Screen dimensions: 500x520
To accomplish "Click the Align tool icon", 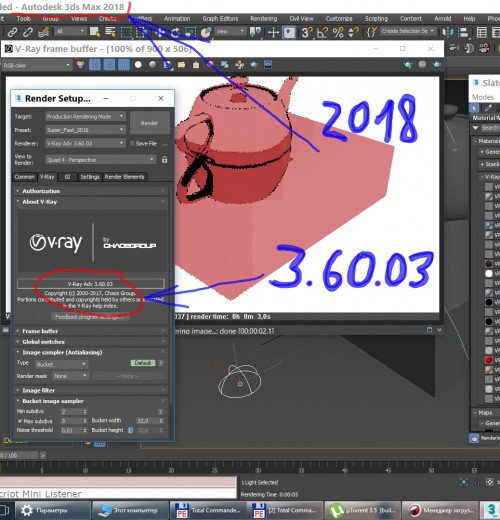I will (x=463, y=32).
